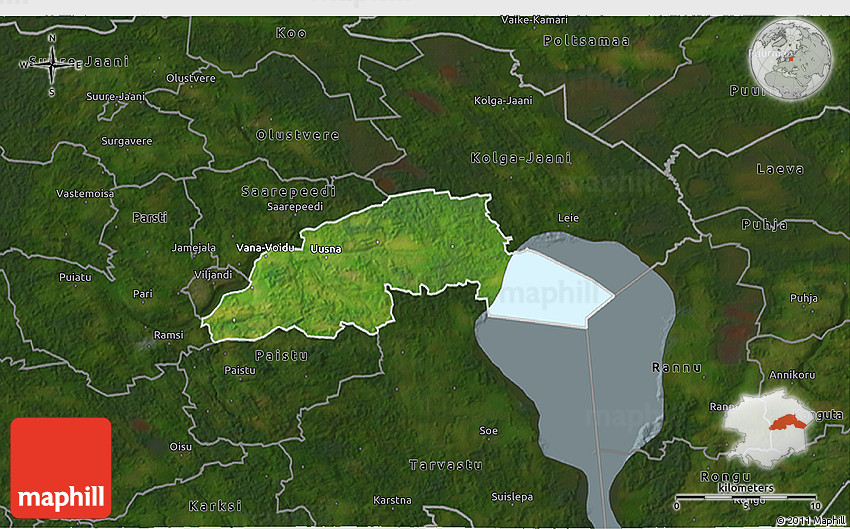Click the Poltsamaa label
This screenshot has width=850, height=529.
586,41
